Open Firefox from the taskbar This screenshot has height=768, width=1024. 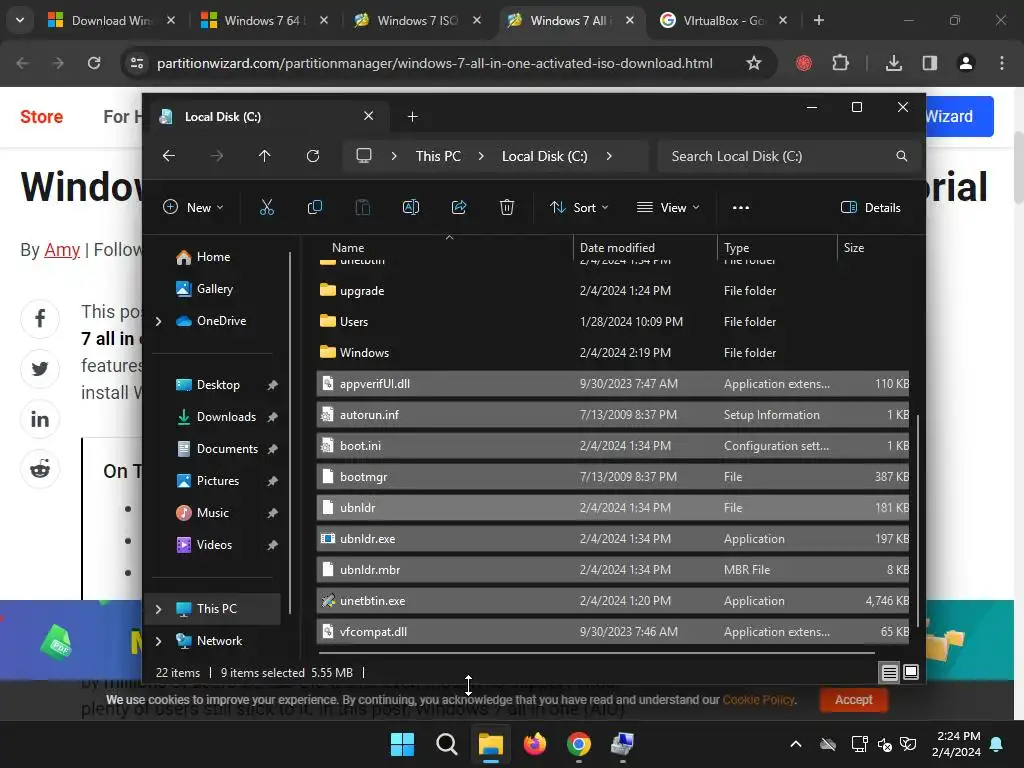535,744
